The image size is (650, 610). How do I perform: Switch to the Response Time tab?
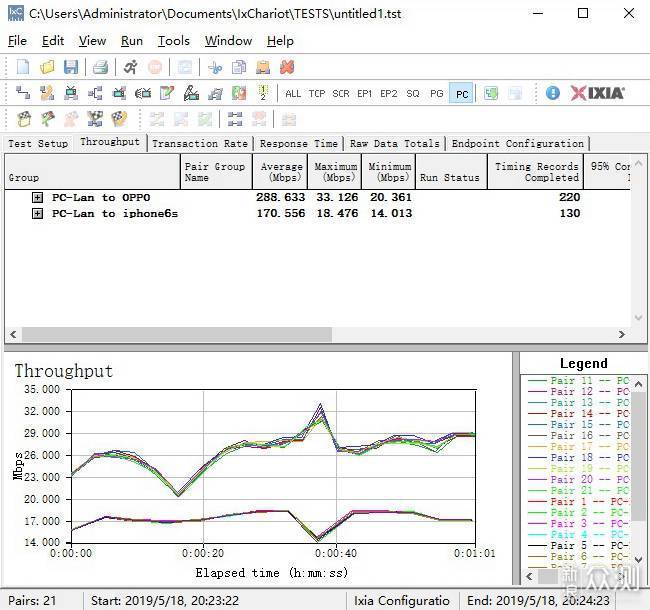[299, 144]
